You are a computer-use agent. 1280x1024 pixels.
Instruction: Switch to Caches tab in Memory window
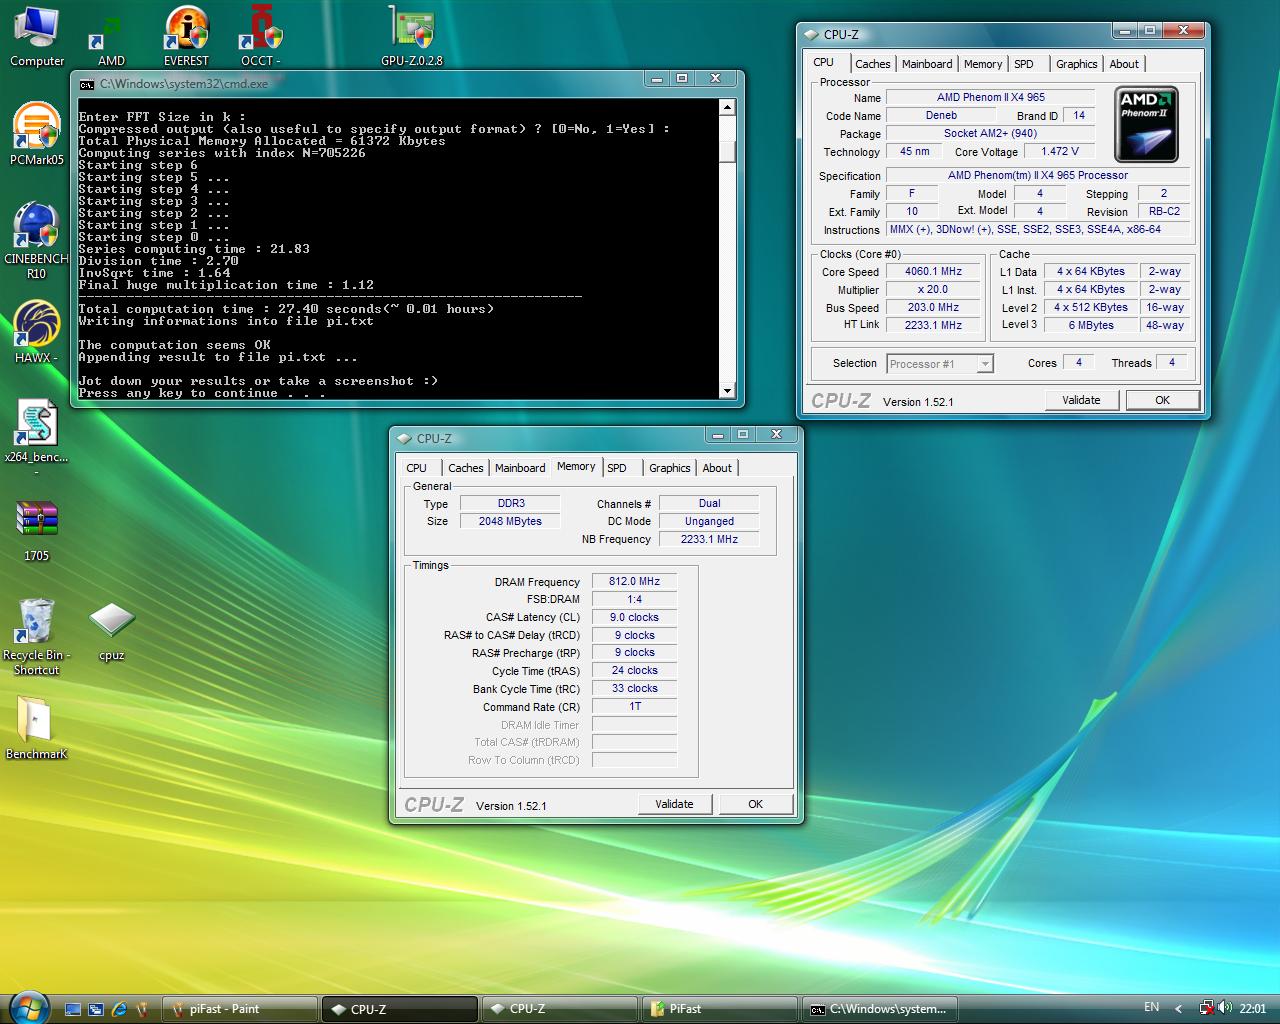point(465,468)
